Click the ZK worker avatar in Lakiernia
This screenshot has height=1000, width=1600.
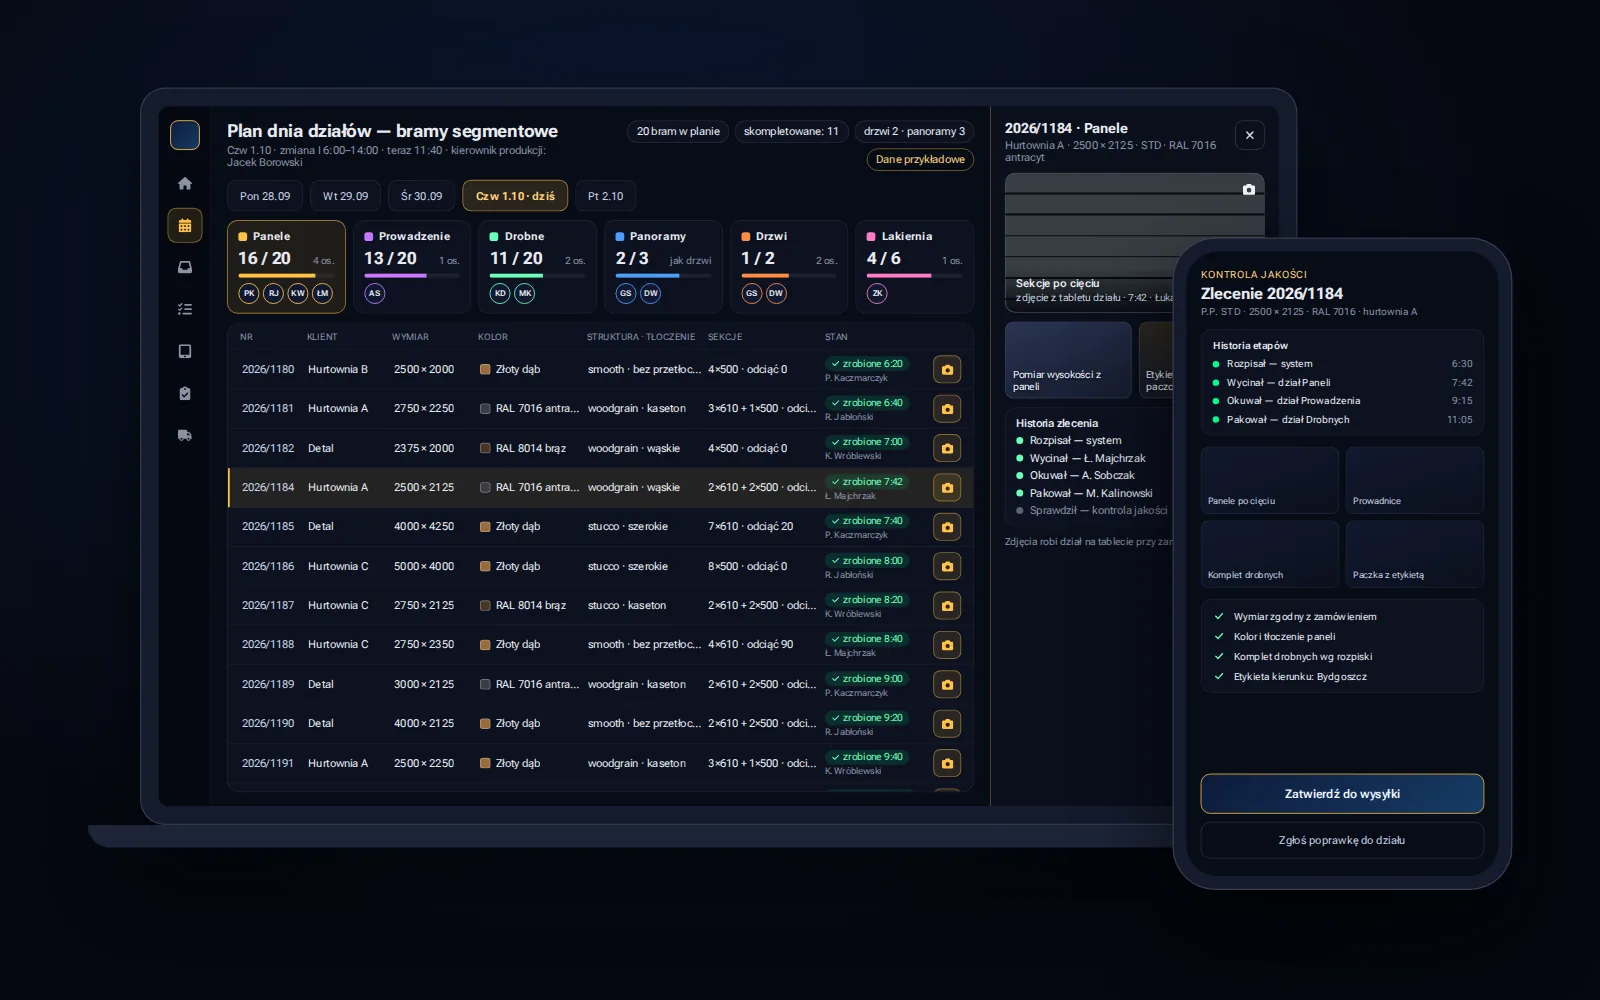coord(877,293)
